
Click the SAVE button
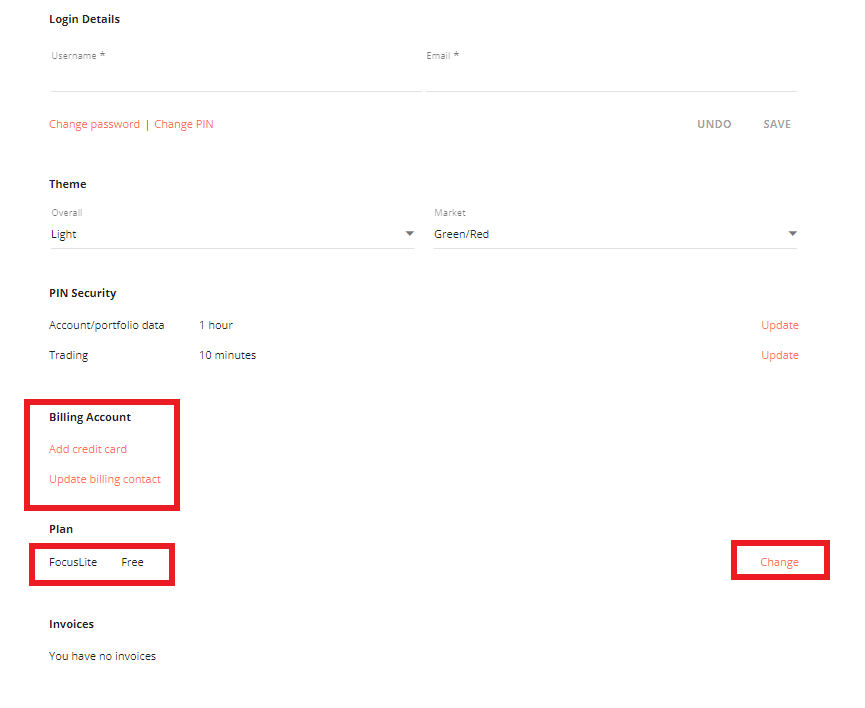tap(777, 124)
